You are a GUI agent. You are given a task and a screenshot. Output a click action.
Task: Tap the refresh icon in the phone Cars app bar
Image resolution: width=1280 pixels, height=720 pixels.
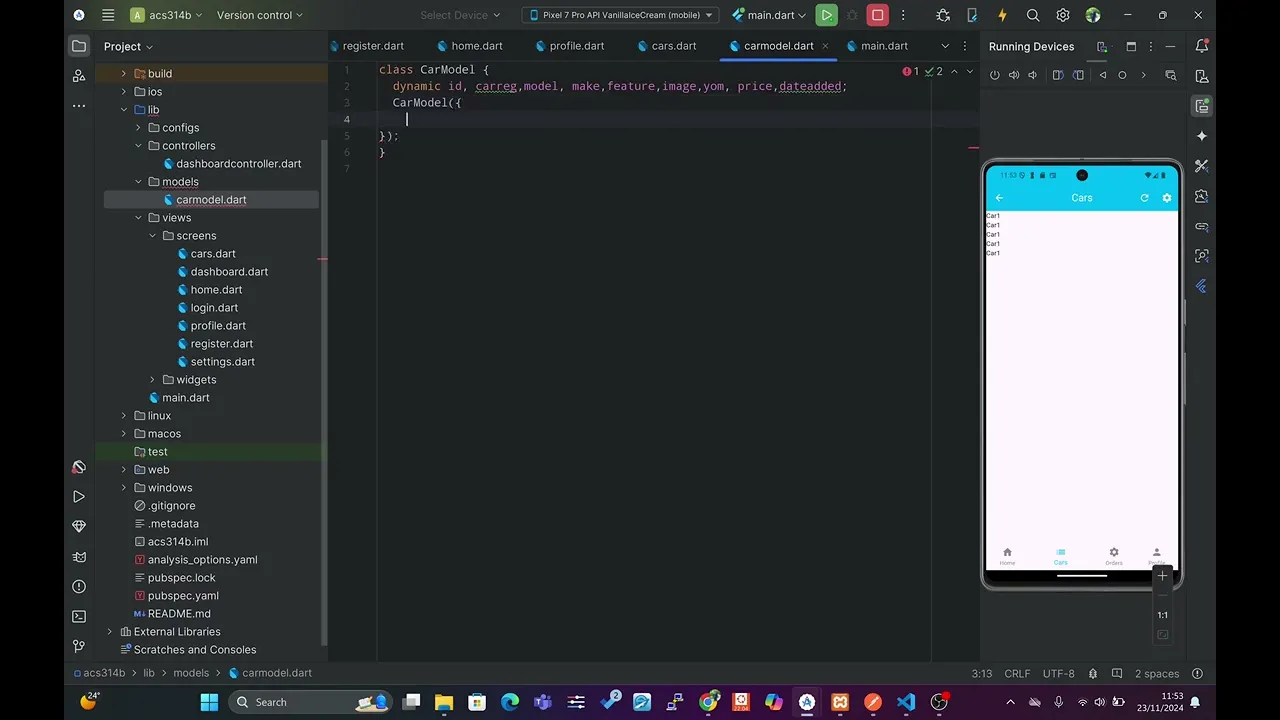(x=1145, y=198)
